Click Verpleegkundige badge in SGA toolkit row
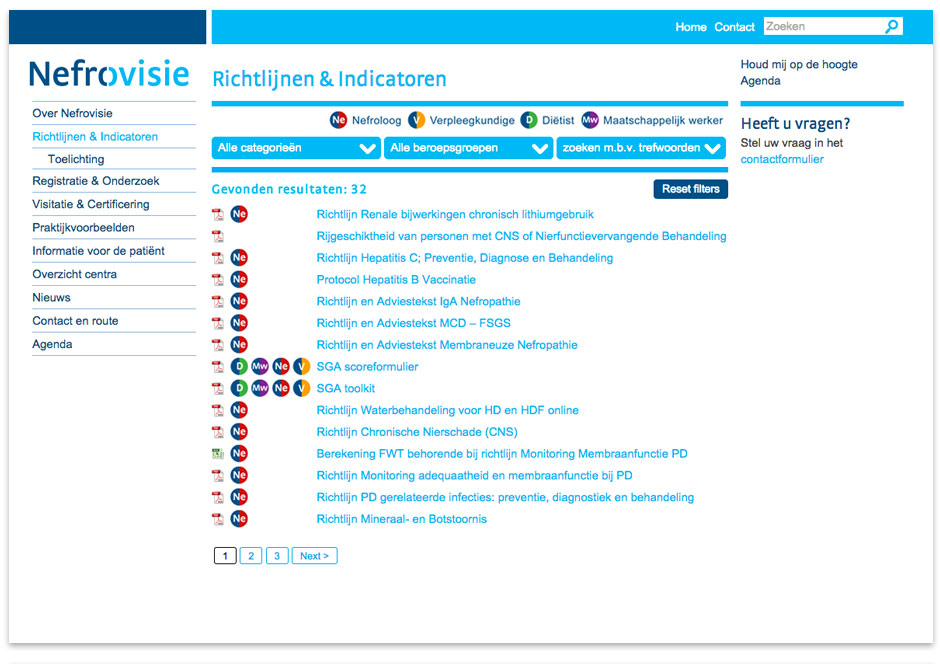This screenshot has height=664, width=940. (x=302, y=388)
